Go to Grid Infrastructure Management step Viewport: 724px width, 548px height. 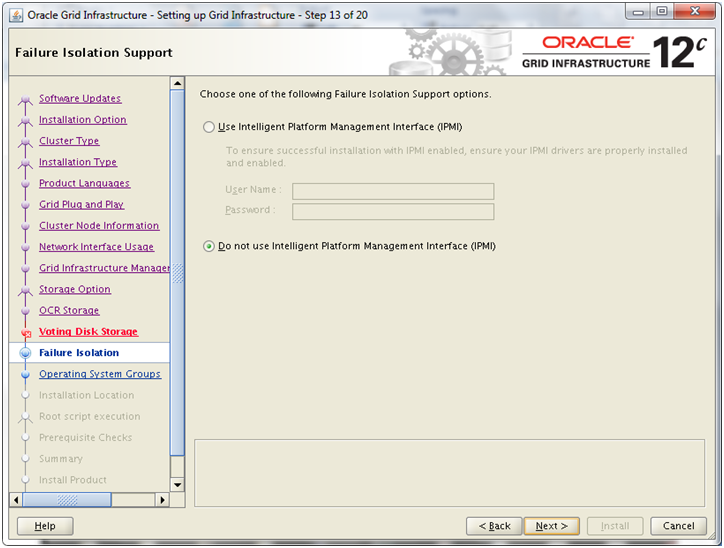coord(104,268)
